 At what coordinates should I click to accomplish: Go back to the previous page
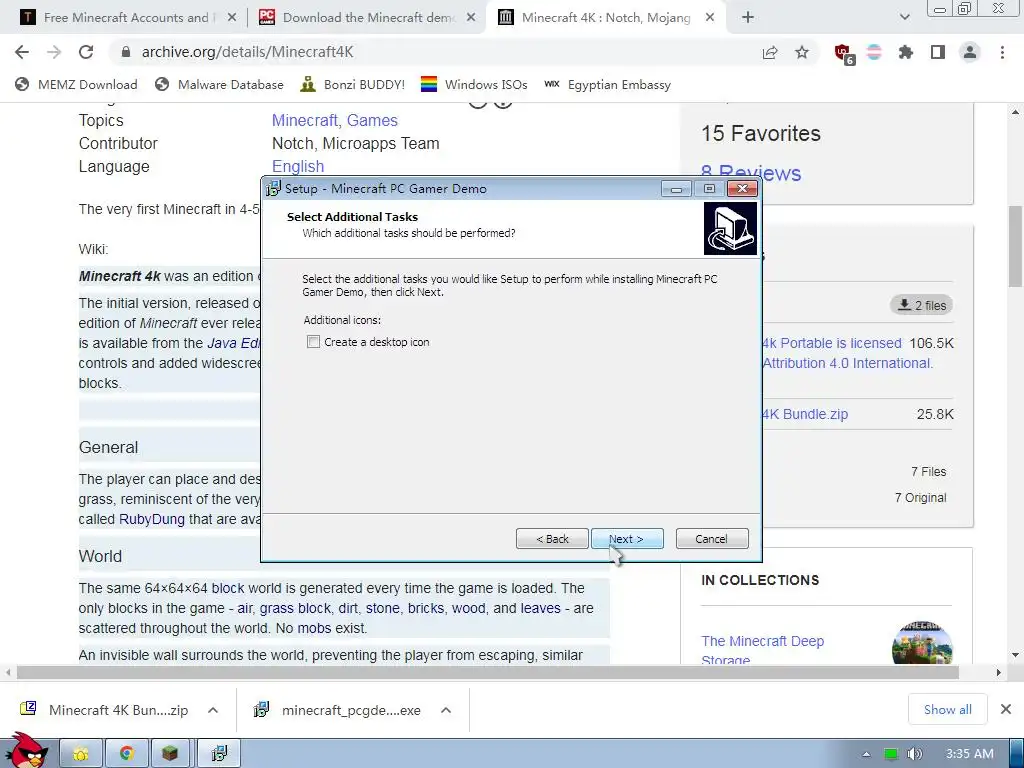(22, 52)
